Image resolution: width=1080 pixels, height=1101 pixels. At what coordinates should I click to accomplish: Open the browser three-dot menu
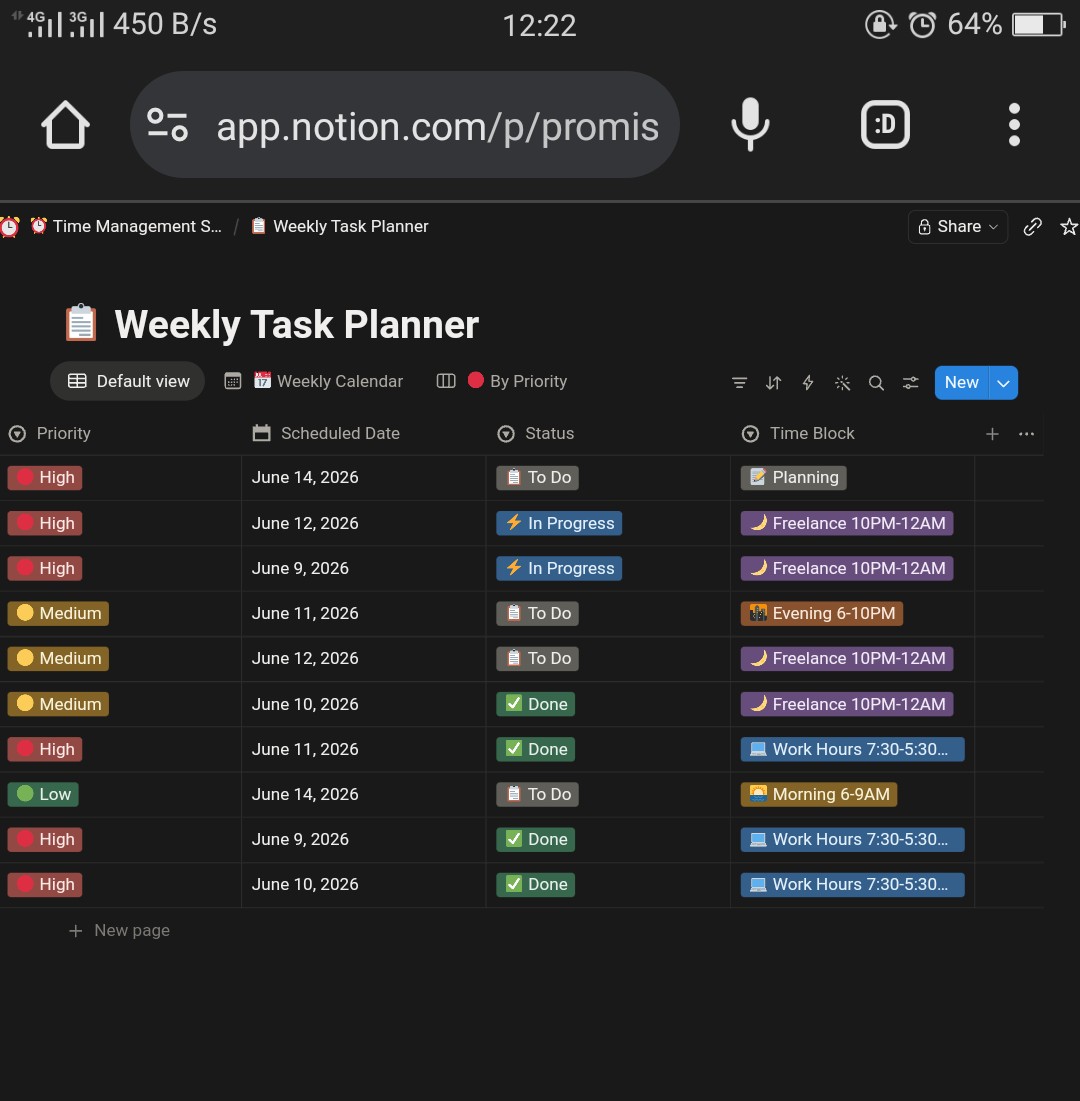1013,125
